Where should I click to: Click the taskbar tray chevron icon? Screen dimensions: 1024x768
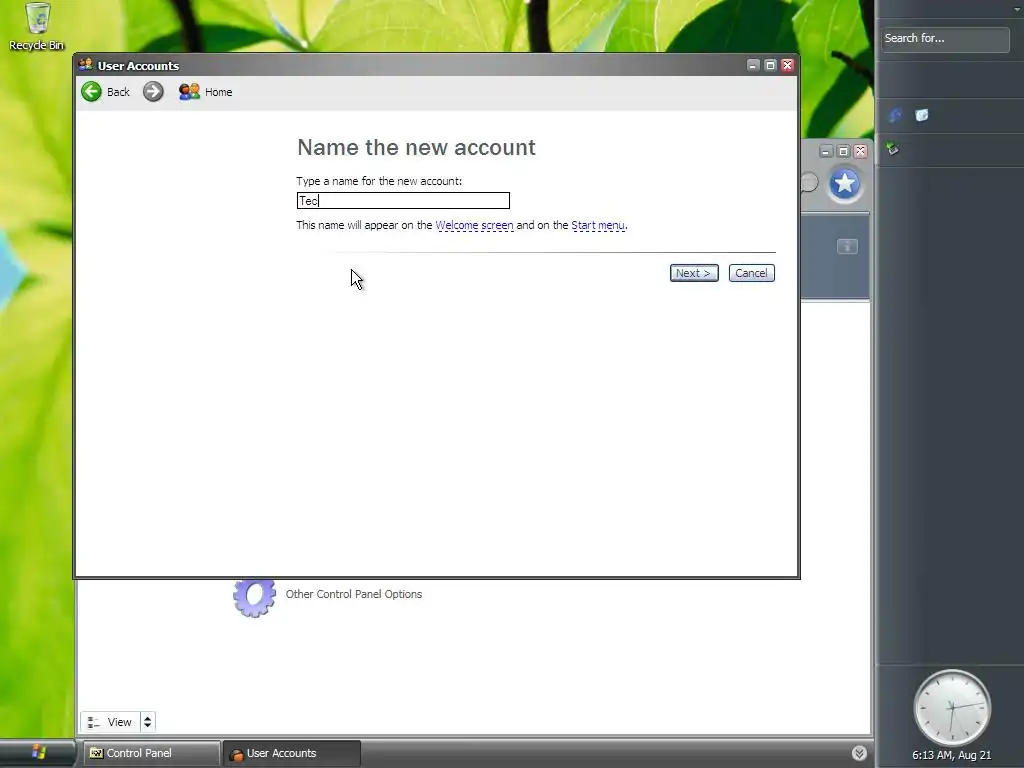pos(859,753)
